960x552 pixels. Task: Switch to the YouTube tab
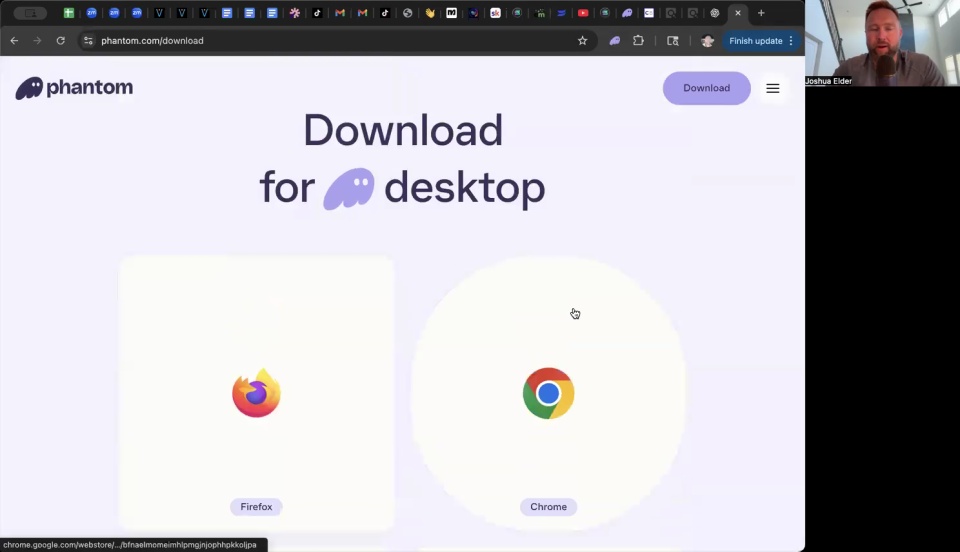point(583,13)
